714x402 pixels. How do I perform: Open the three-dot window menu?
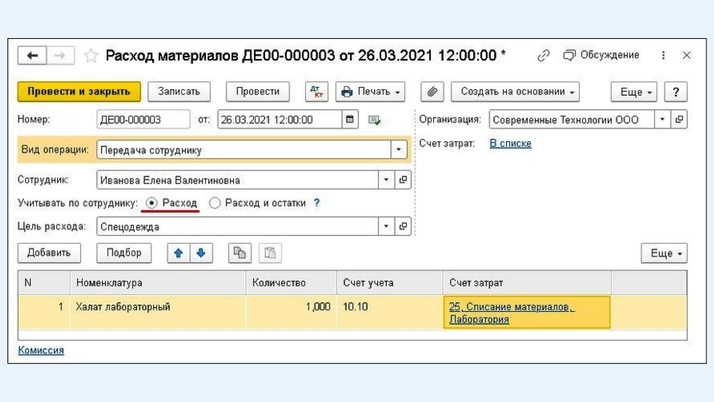click(x=663, y=55)
